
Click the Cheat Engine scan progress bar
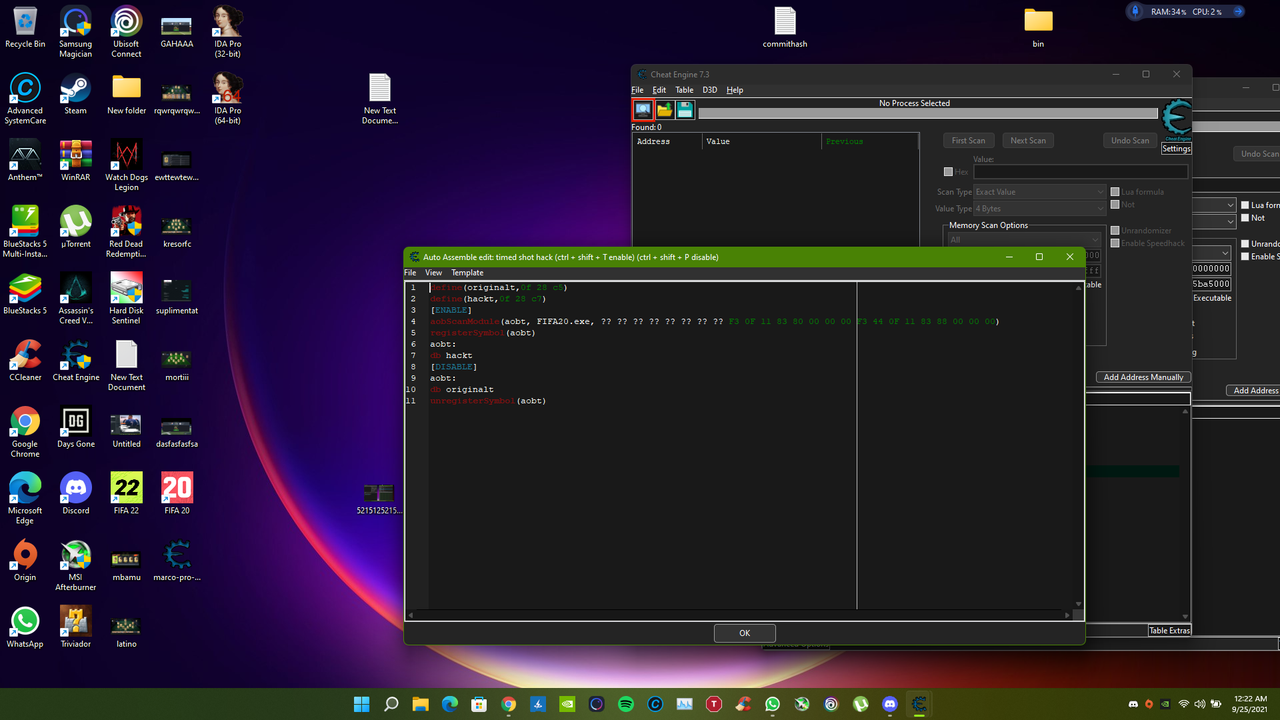(x=928, y=113)
